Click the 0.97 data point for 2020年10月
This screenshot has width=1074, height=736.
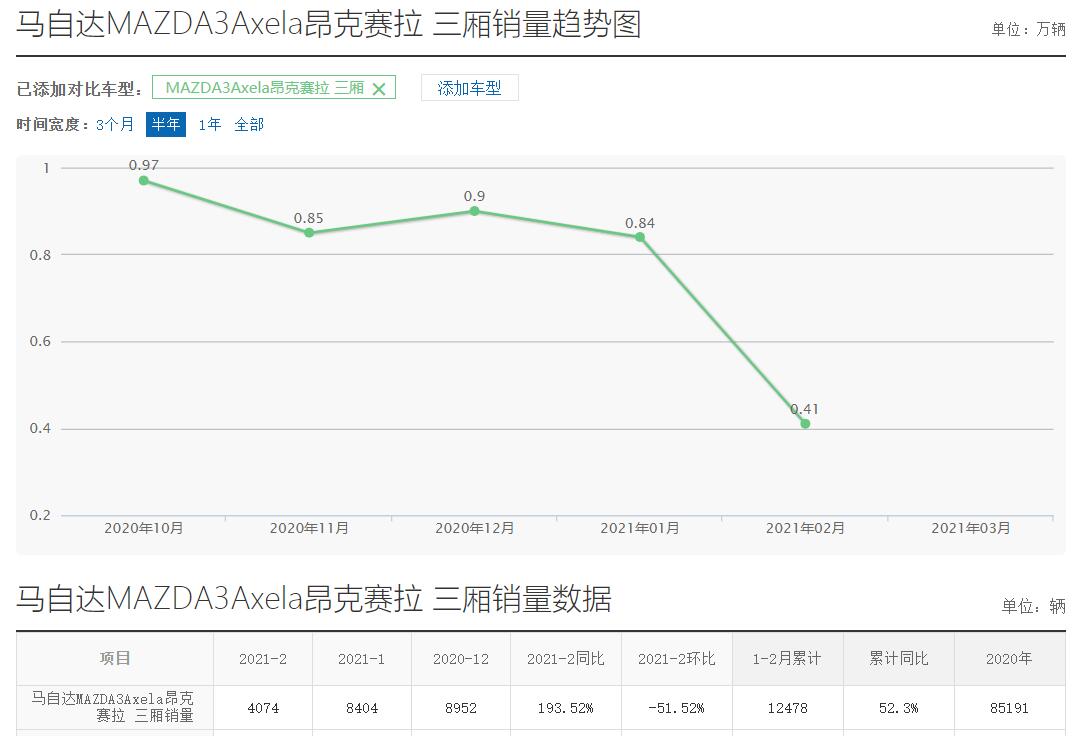coord(144,181)
